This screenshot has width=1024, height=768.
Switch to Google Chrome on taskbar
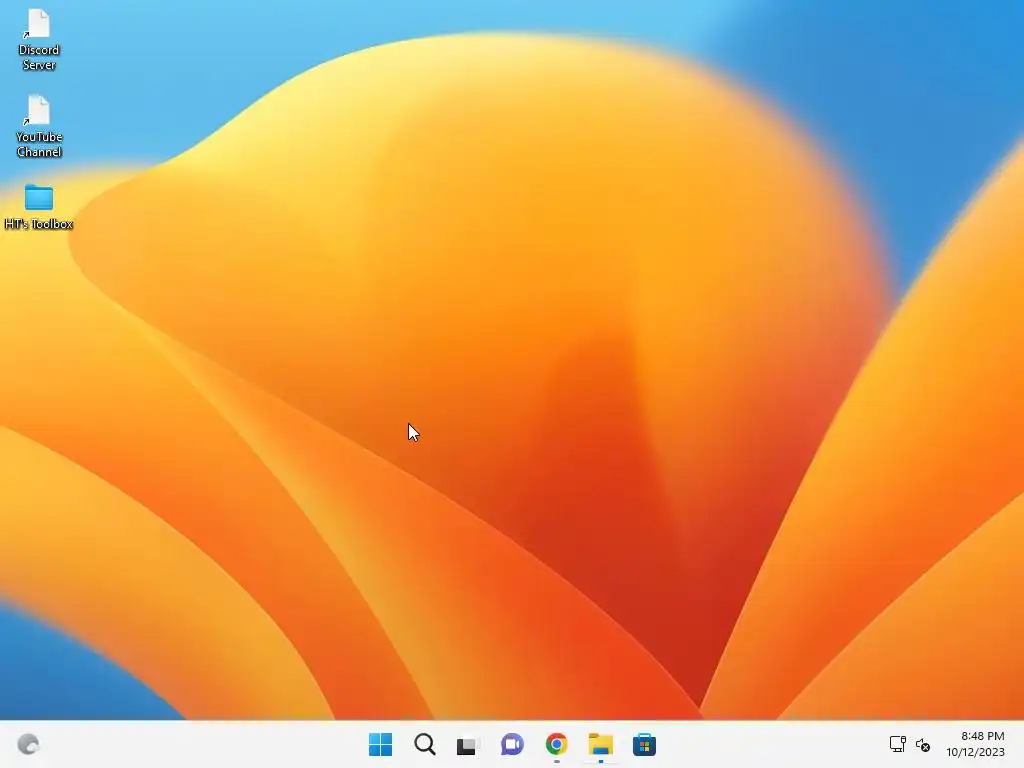556,744
